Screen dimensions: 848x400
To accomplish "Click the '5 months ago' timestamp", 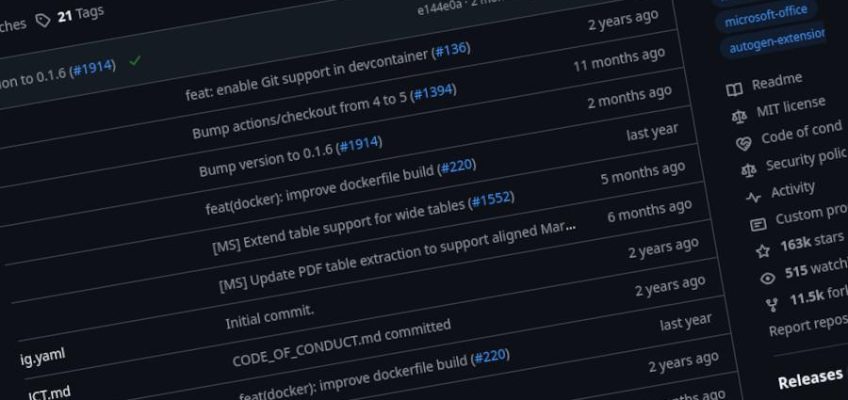I will click(x=643, y=174).
